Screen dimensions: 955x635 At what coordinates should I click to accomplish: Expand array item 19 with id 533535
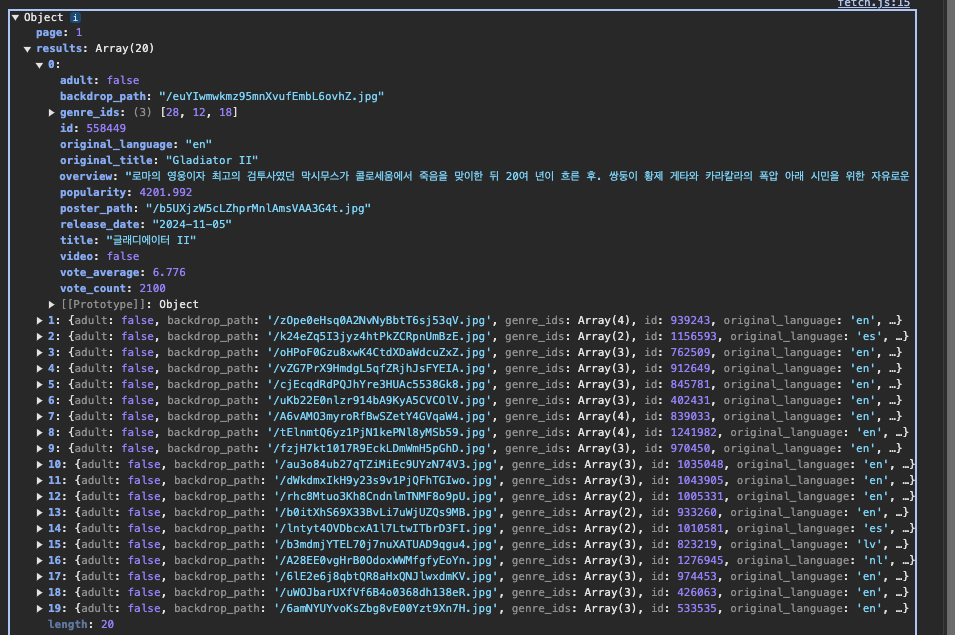pos(40,608)
